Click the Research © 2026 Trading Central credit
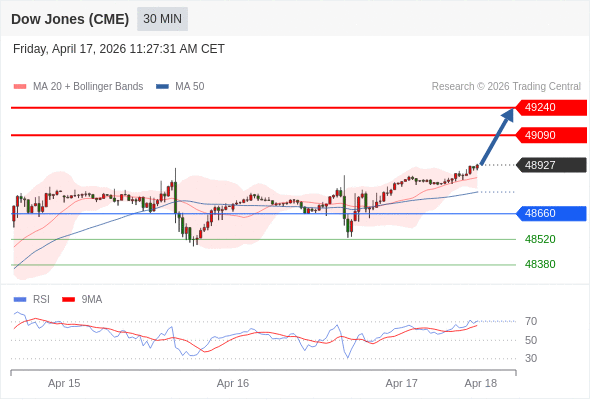This screenshot has height=400, width=590. 506,87
